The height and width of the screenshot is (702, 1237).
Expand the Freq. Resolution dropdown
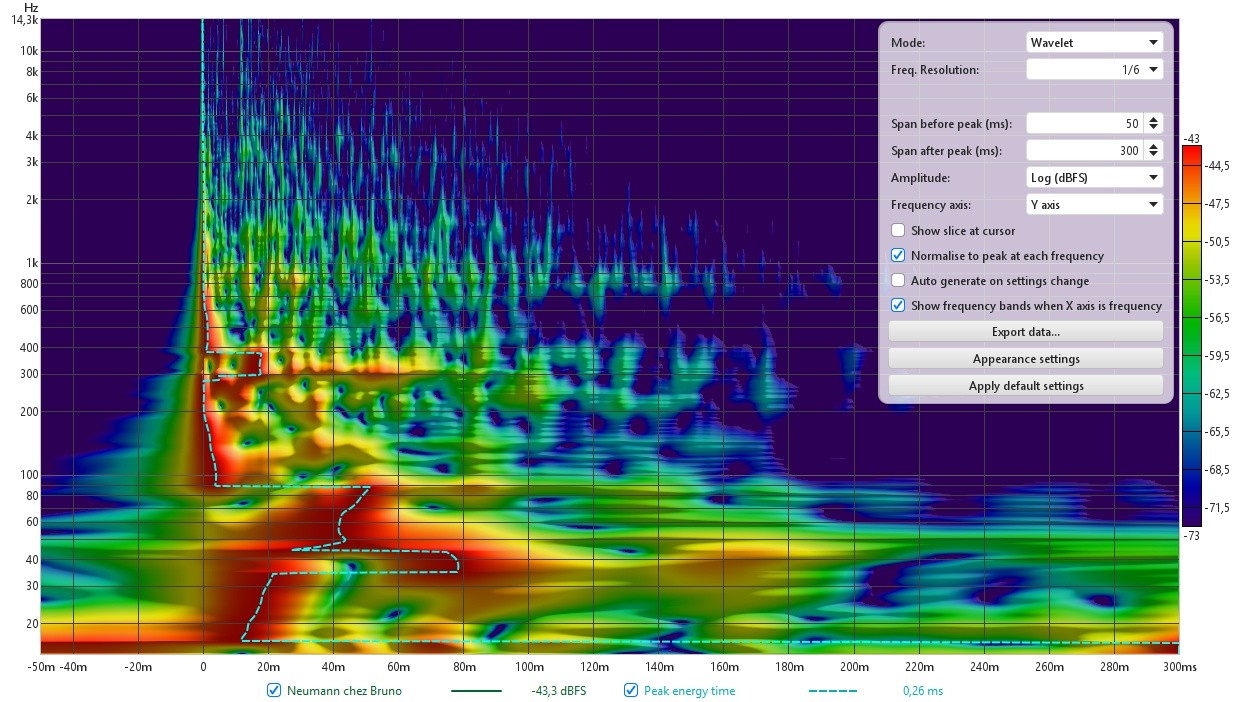click(x=1095, y=70)
